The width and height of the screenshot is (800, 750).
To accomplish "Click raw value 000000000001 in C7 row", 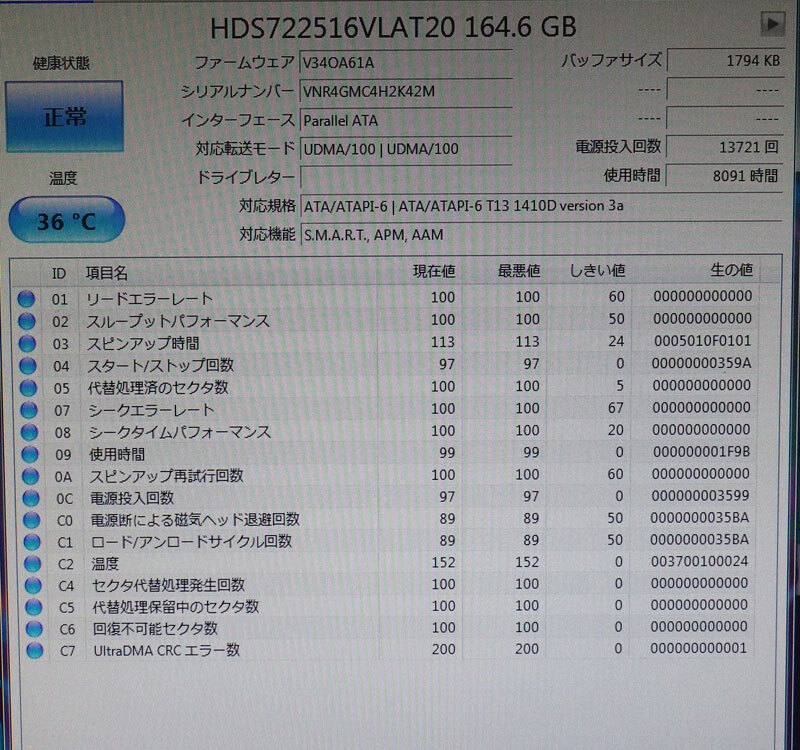I will tap(698, 648).
